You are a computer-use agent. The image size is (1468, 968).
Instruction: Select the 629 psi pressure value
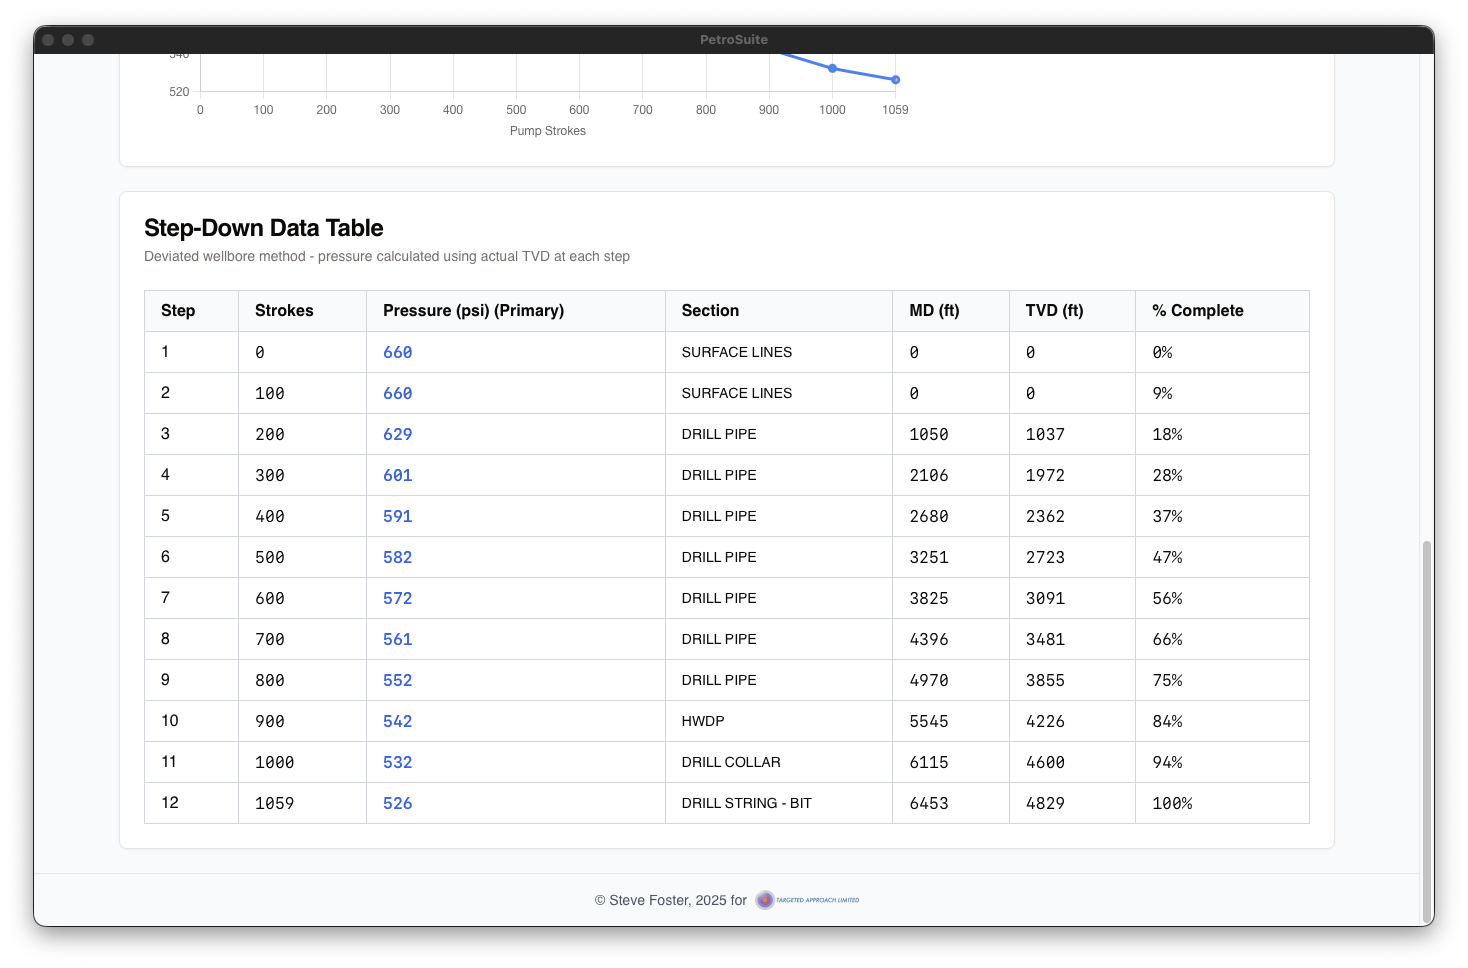(x=397, y=434)
